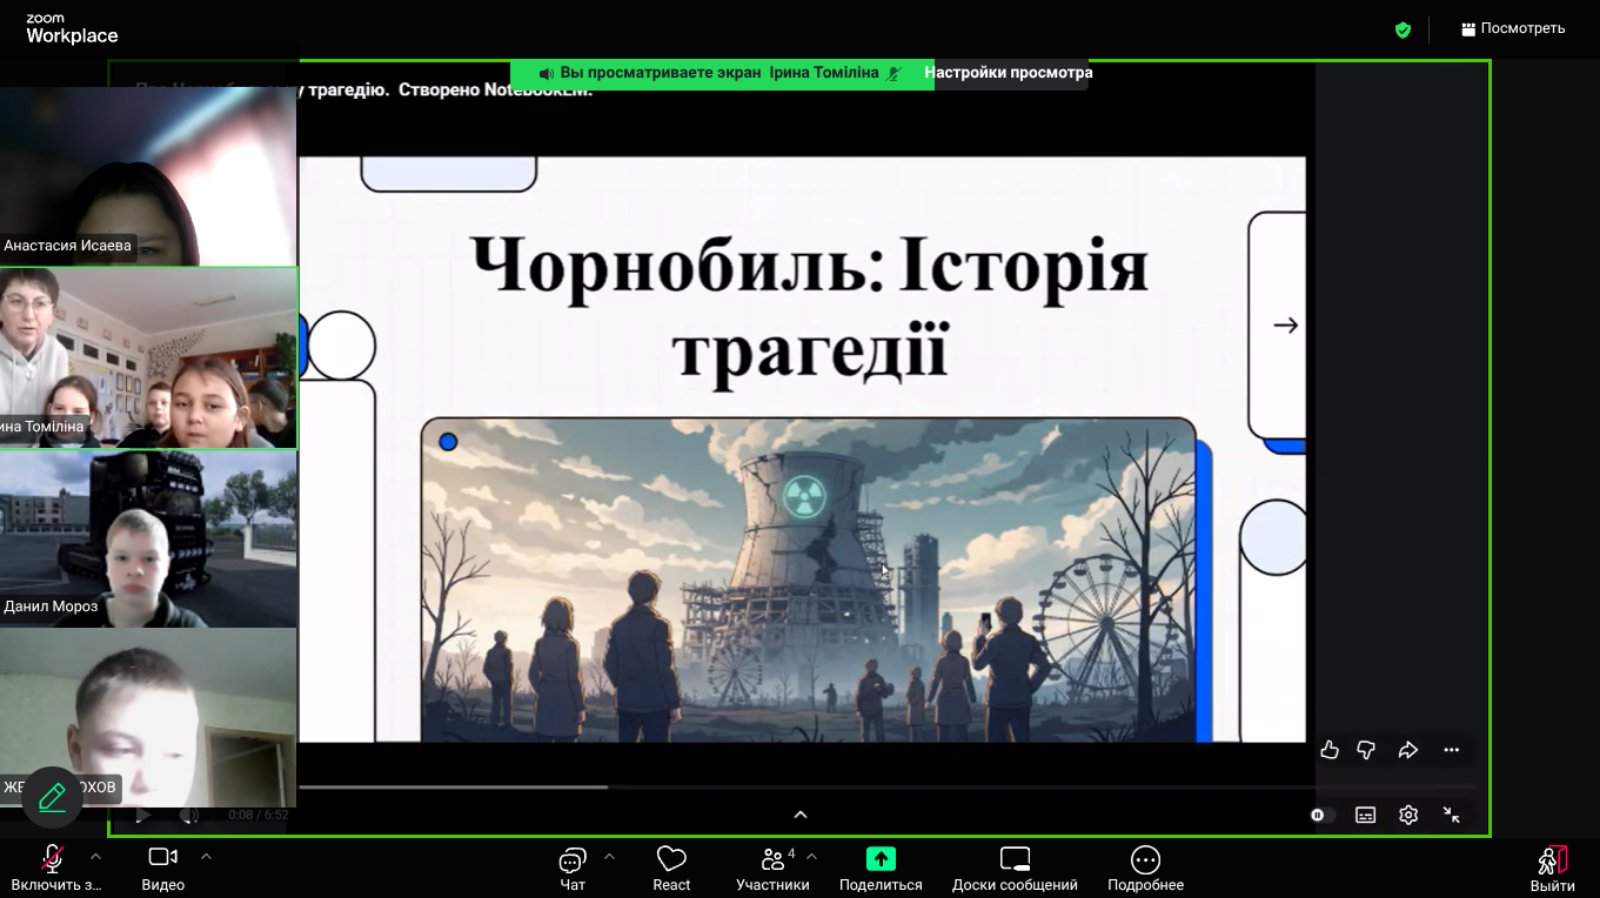Image resolution: width=1600 pixels, height=898 pixels.
Task: Click the annotation pencil icon
Action: tap(52, 797)
